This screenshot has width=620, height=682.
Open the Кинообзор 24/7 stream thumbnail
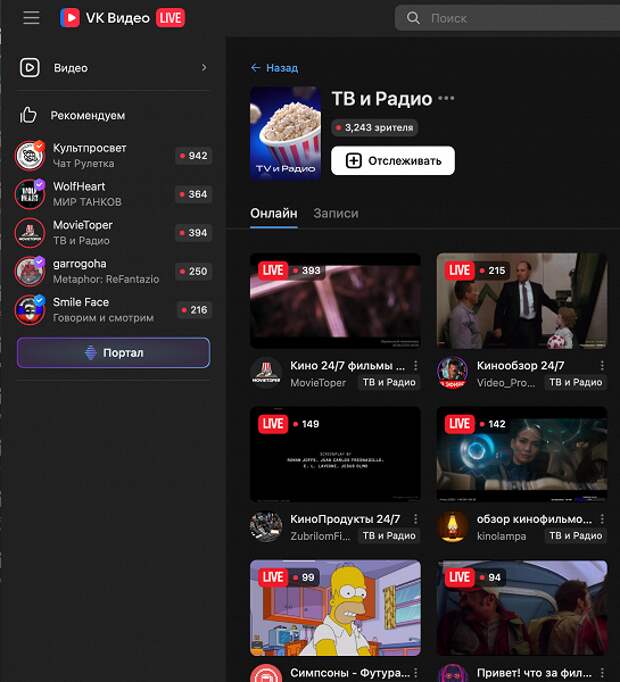tap(522, 301)
